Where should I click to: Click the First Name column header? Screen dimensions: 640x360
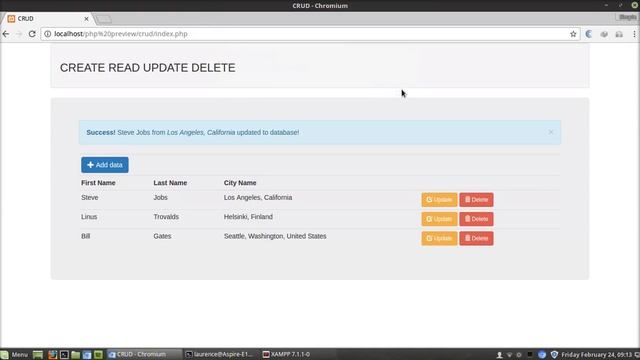coord(98,183)
